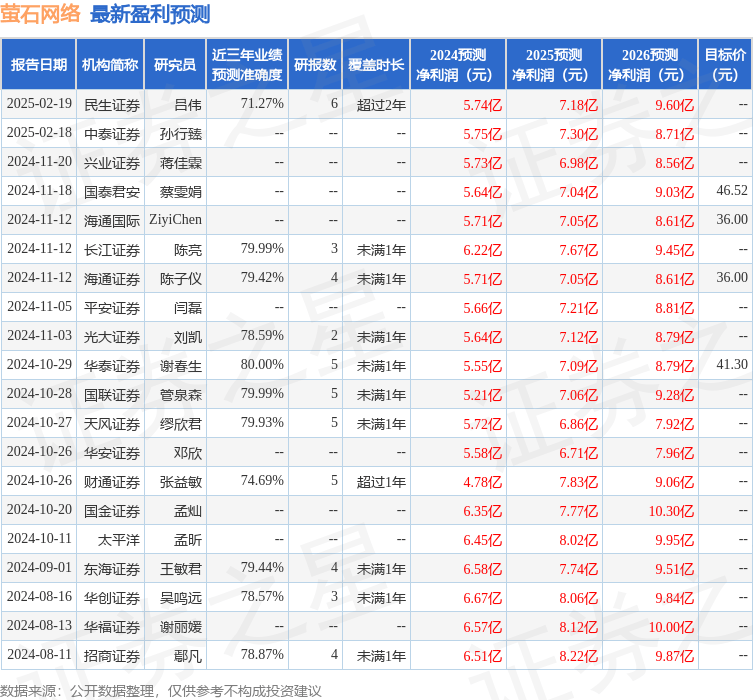The image size is (753, 700).
Task: Click 2026 forecast value 10.00亿
Action: point(671,627)
